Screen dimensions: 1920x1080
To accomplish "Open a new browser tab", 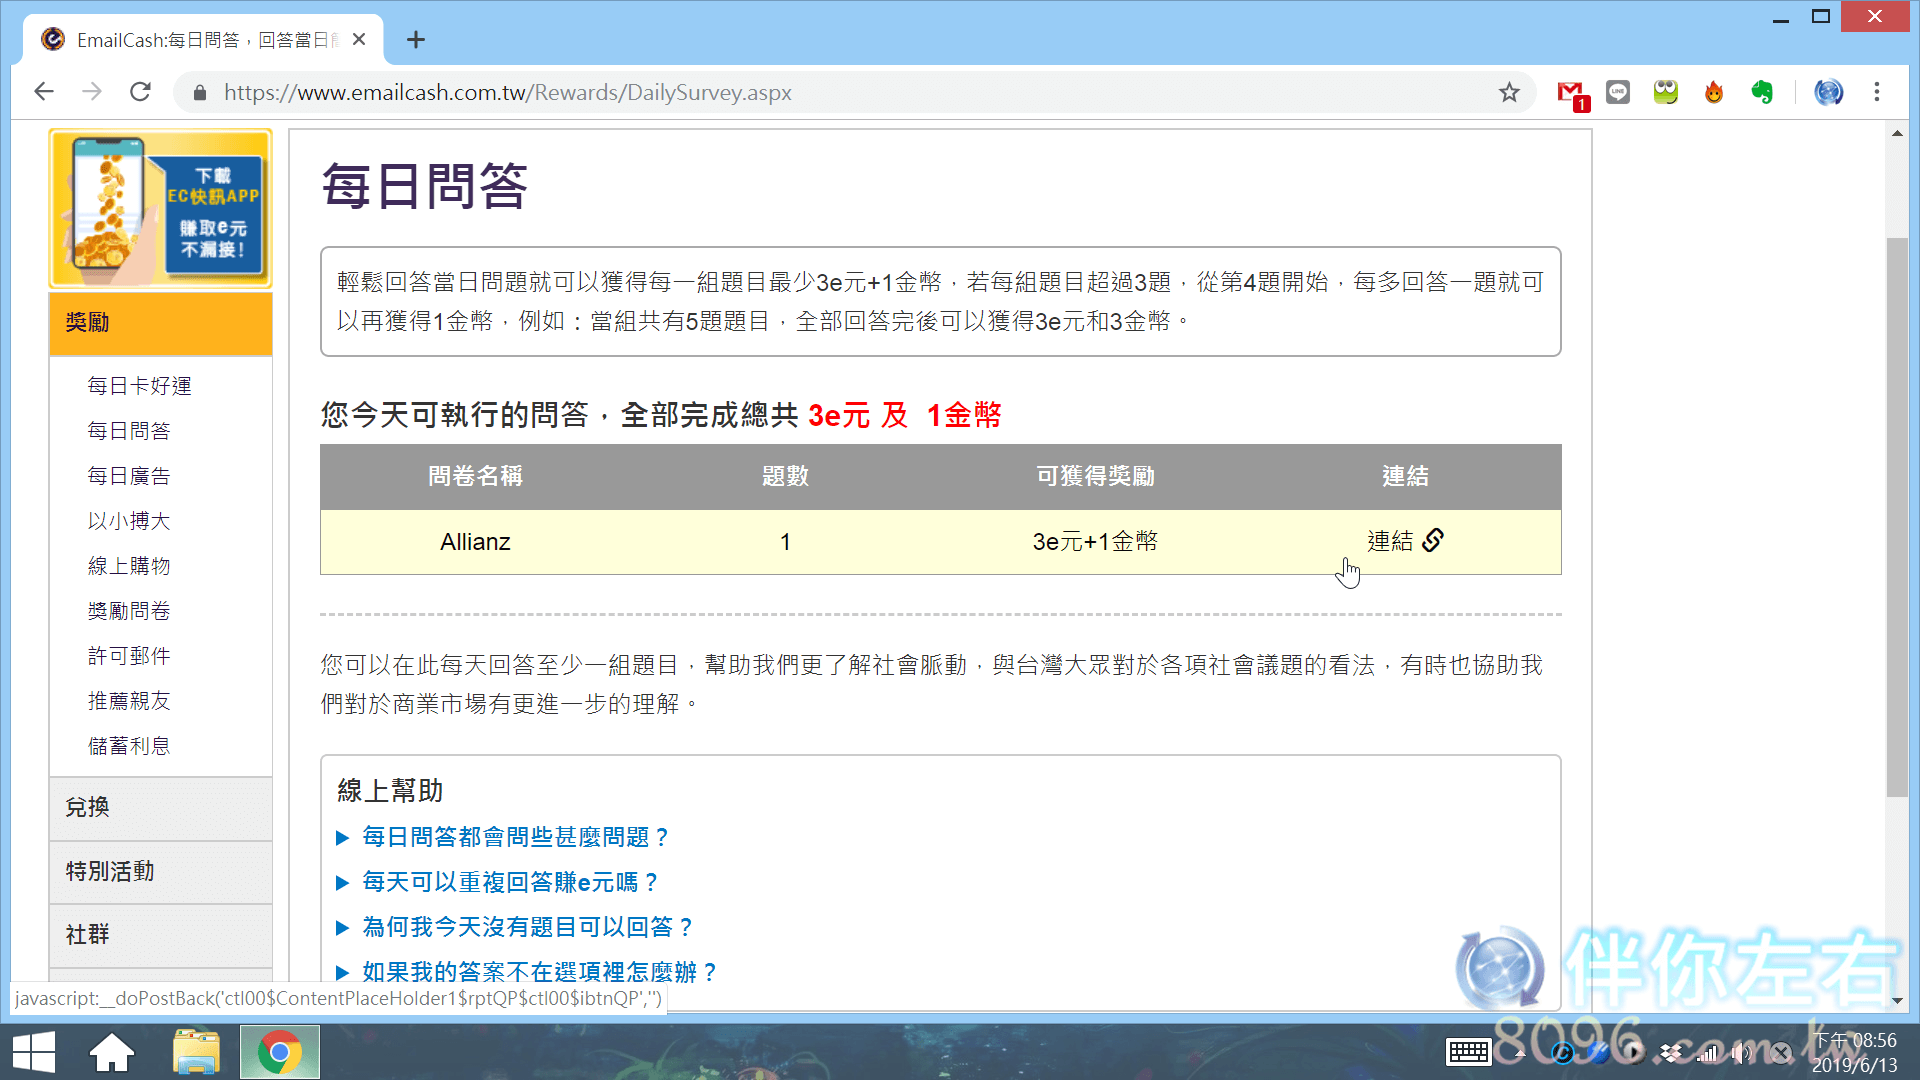I will (416, 40).
